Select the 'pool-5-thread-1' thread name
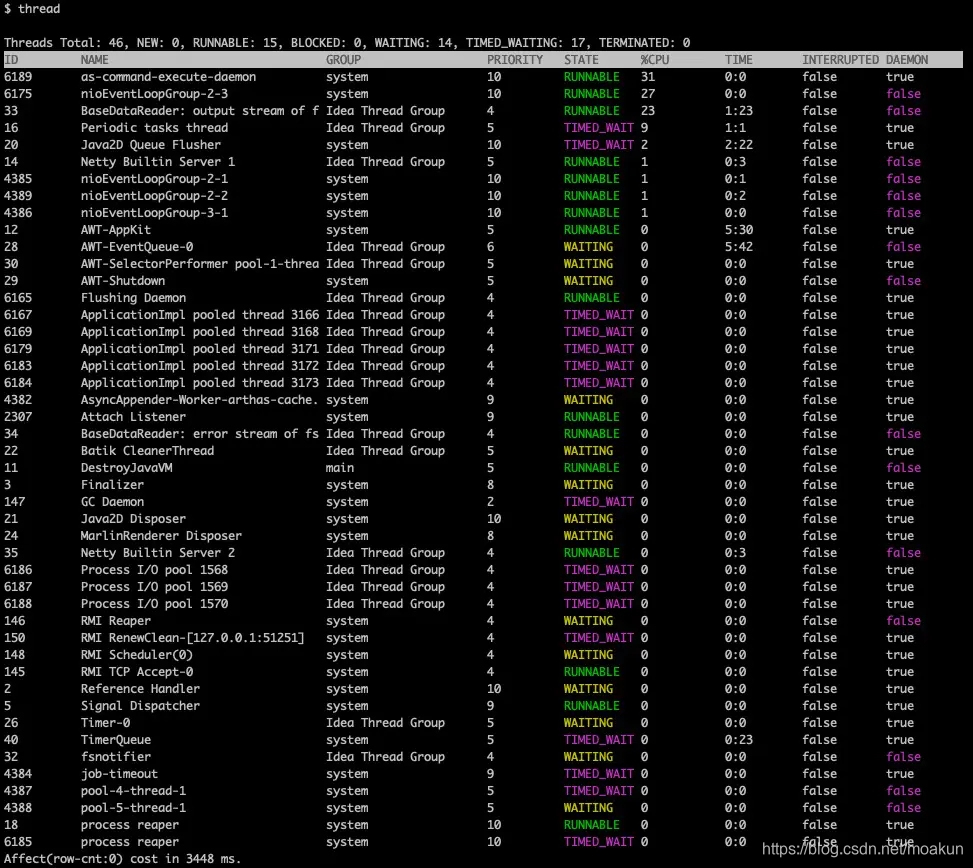 click(133, 808)
